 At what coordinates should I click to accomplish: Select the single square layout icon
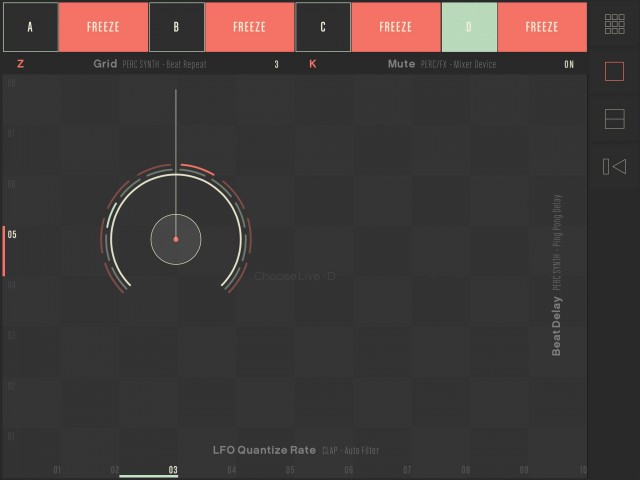(614, 72)
